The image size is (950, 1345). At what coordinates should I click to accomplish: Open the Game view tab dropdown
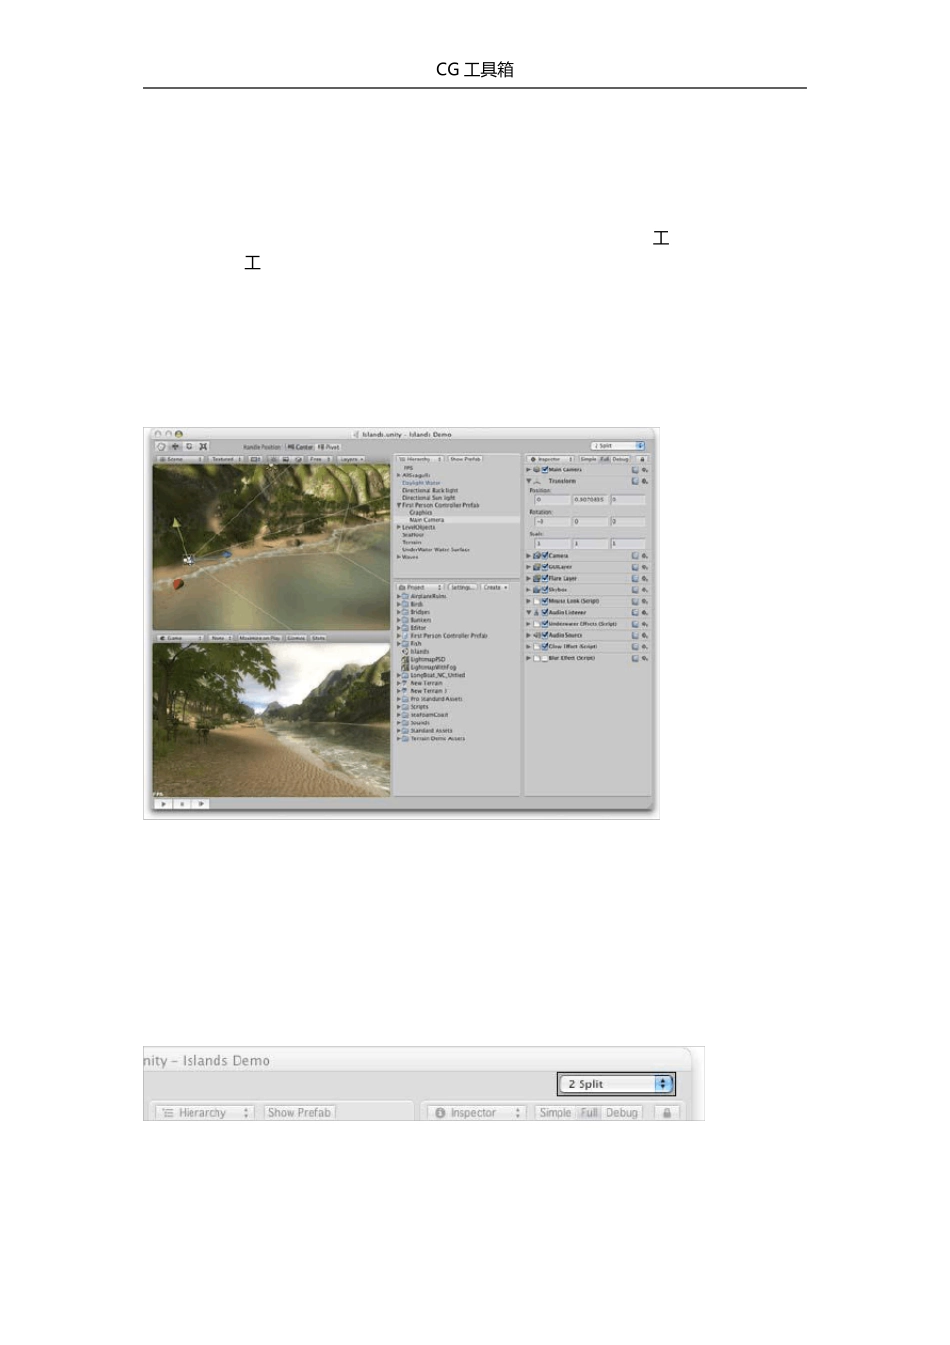(x=180, y=638)
